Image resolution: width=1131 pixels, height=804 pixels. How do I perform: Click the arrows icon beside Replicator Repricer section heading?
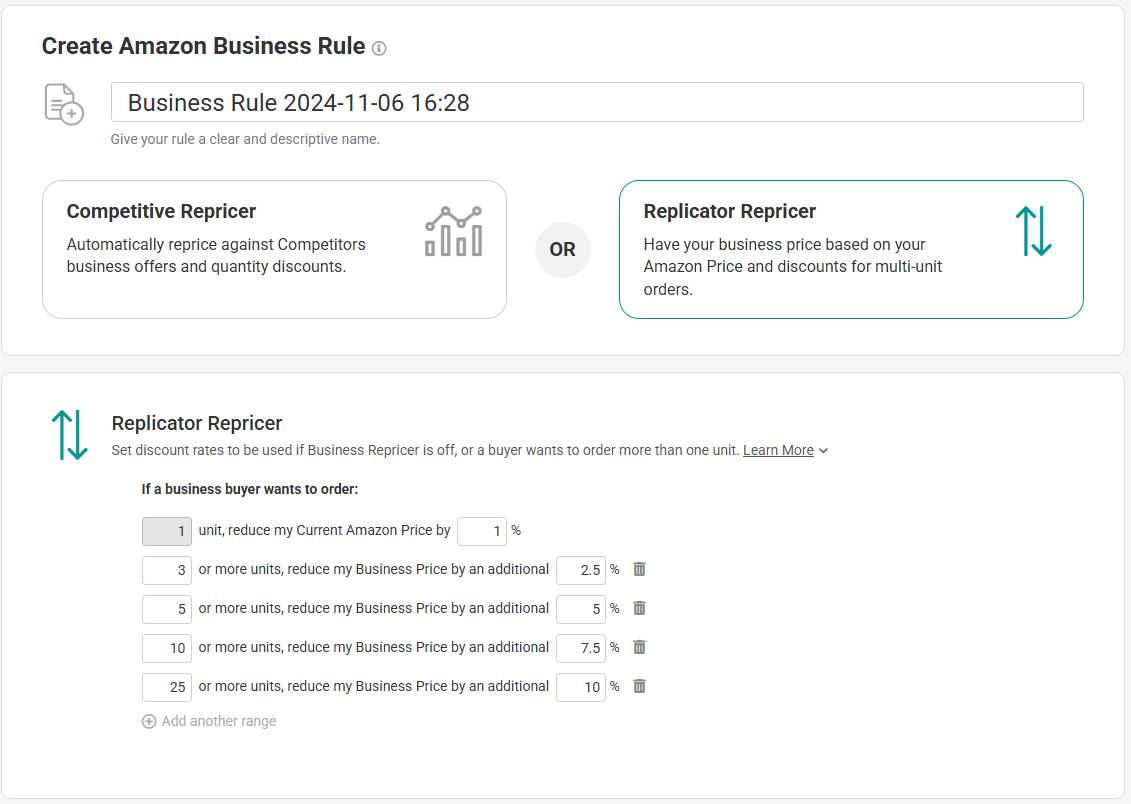point(70,435)
